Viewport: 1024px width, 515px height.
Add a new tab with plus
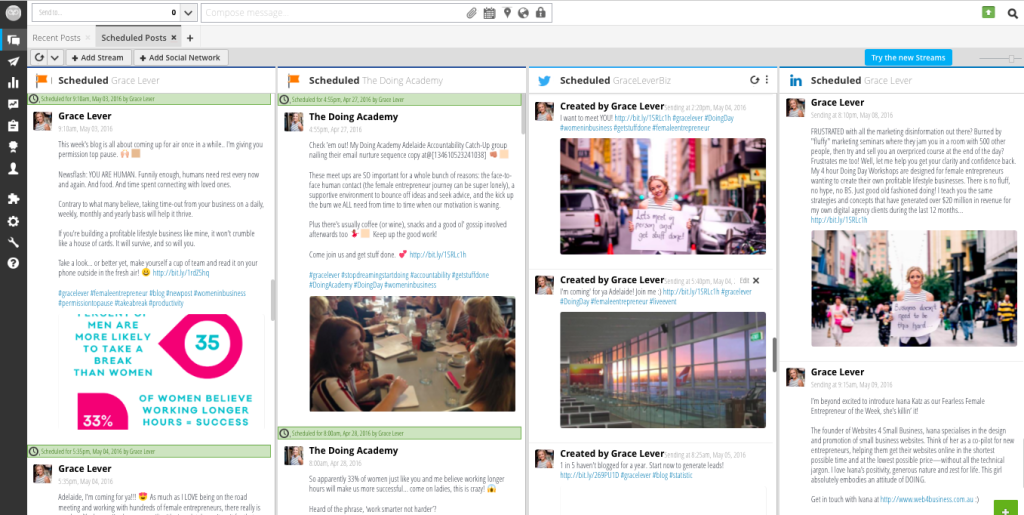click(189, 38)
